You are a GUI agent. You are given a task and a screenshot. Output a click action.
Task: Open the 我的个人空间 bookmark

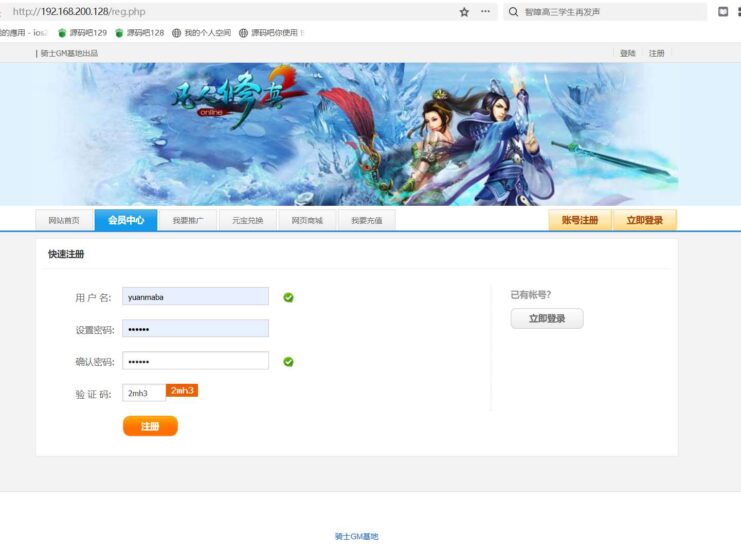[x=201, y=33]
